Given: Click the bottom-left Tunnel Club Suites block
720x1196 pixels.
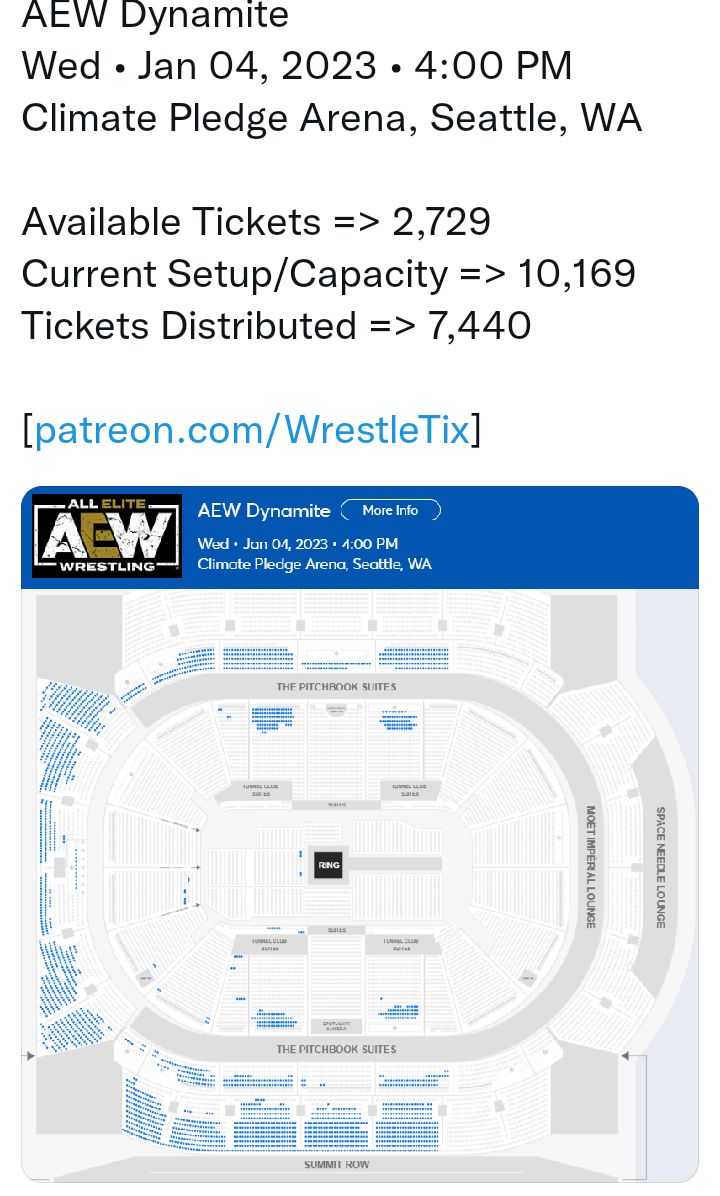Looking at the screenshot, I should coord(269,944).
